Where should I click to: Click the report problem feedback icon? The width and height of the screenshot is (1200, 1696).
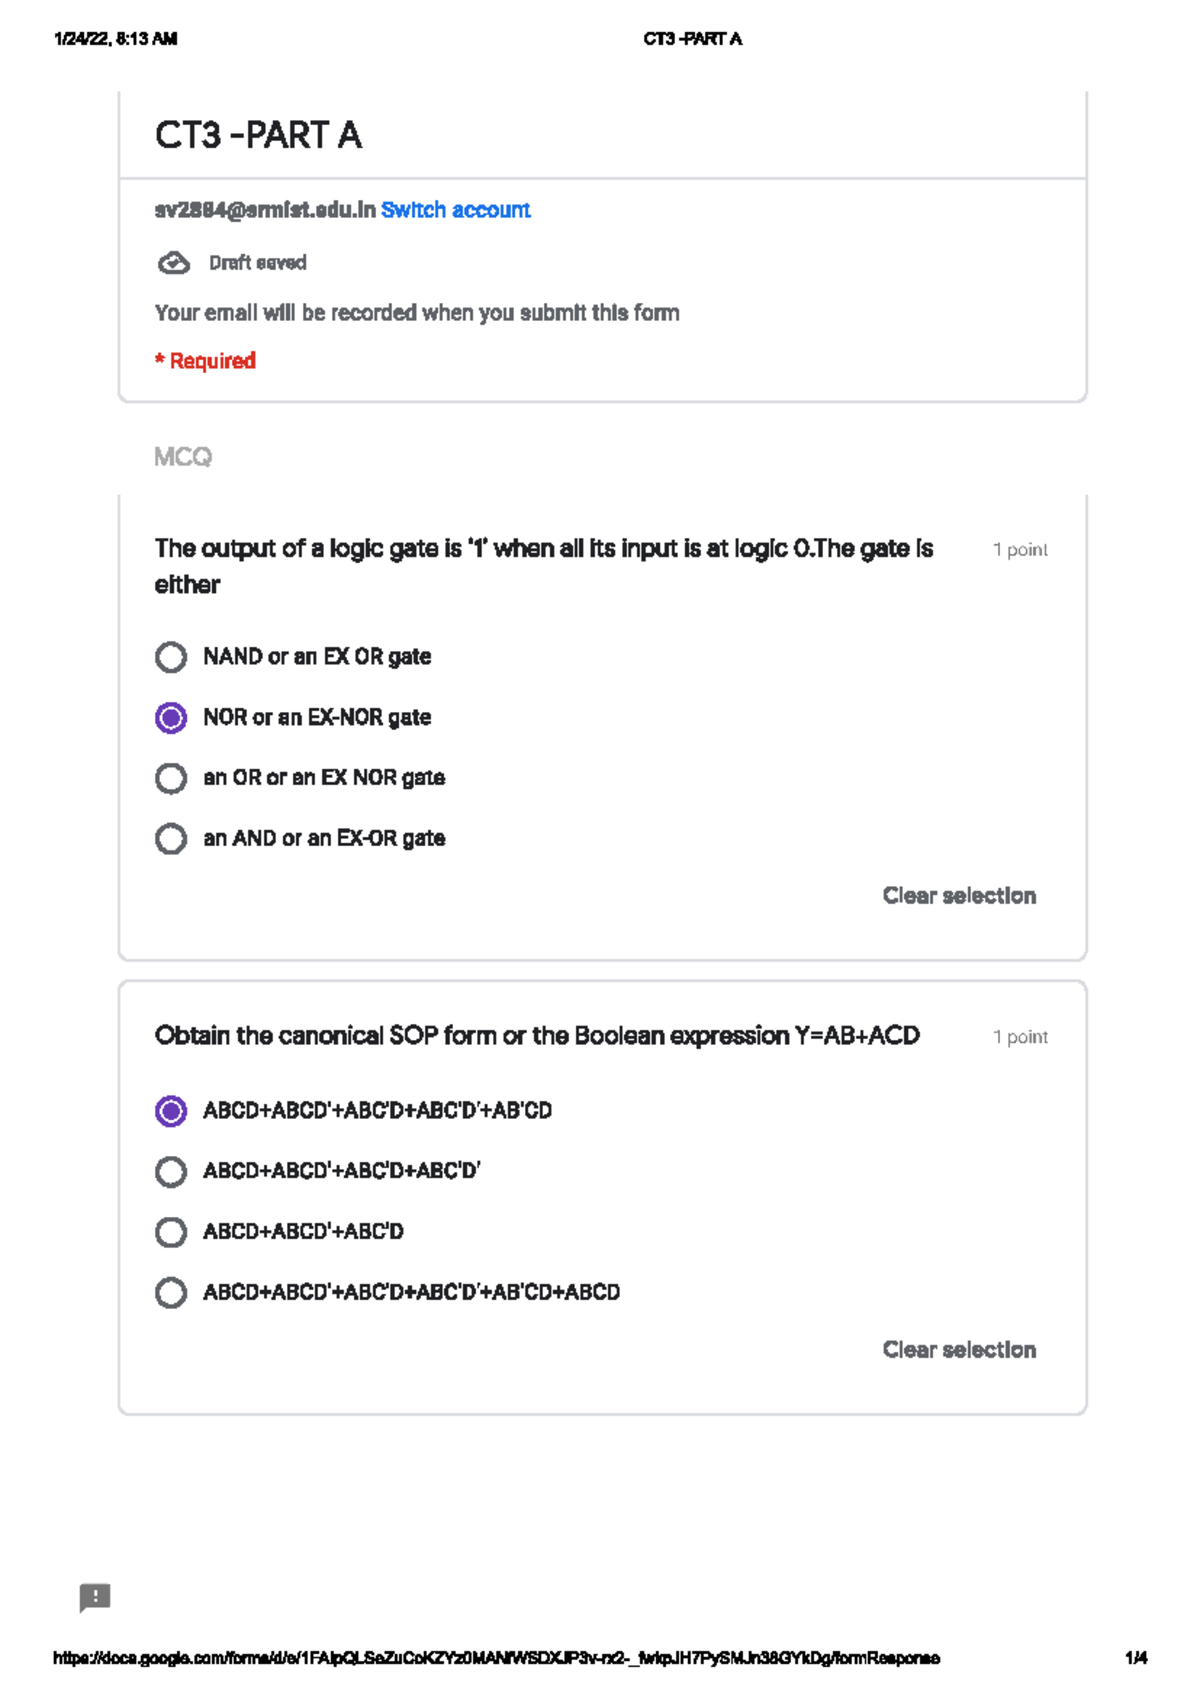[x=95, y=1597]
